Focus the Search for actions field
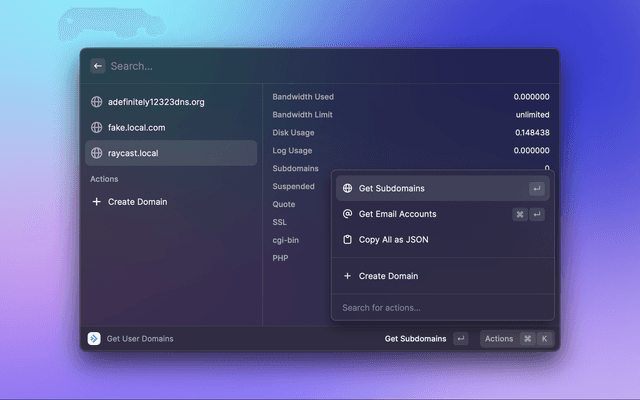The width and height of the screenshot is (640, 400). click(x=440, y=308)
